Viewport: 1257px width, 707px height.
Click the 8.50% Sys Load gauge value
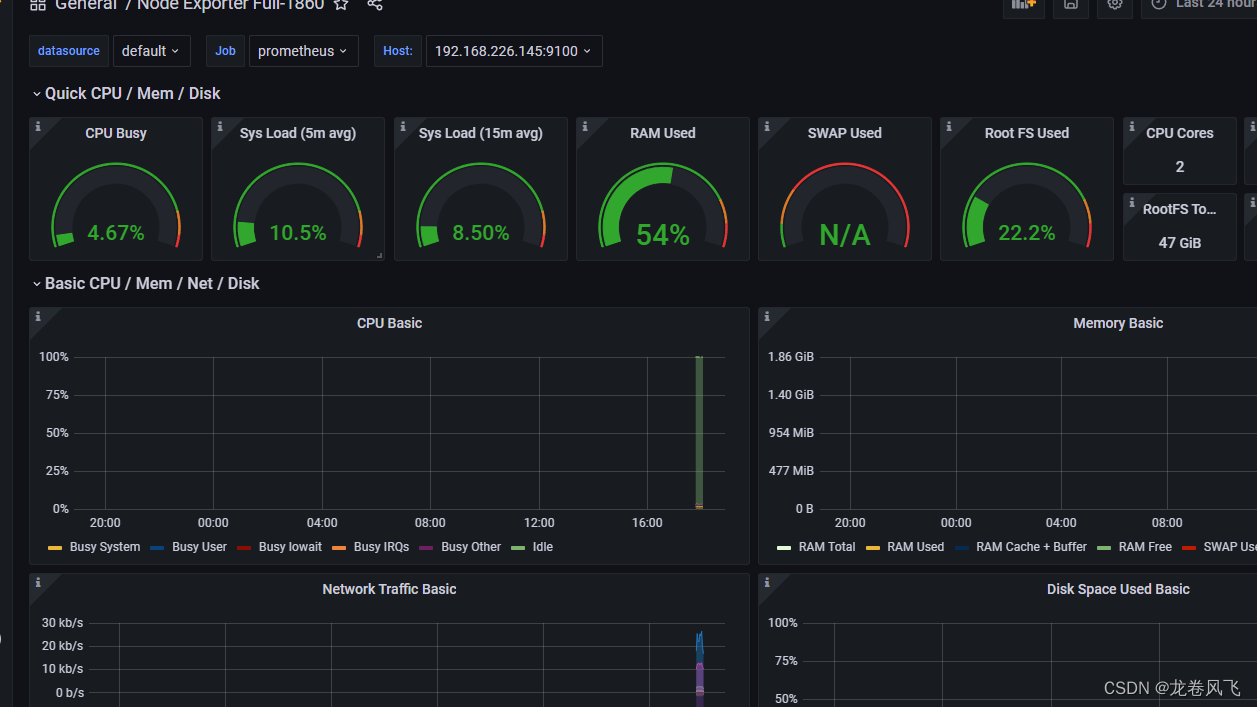(481, 233)
